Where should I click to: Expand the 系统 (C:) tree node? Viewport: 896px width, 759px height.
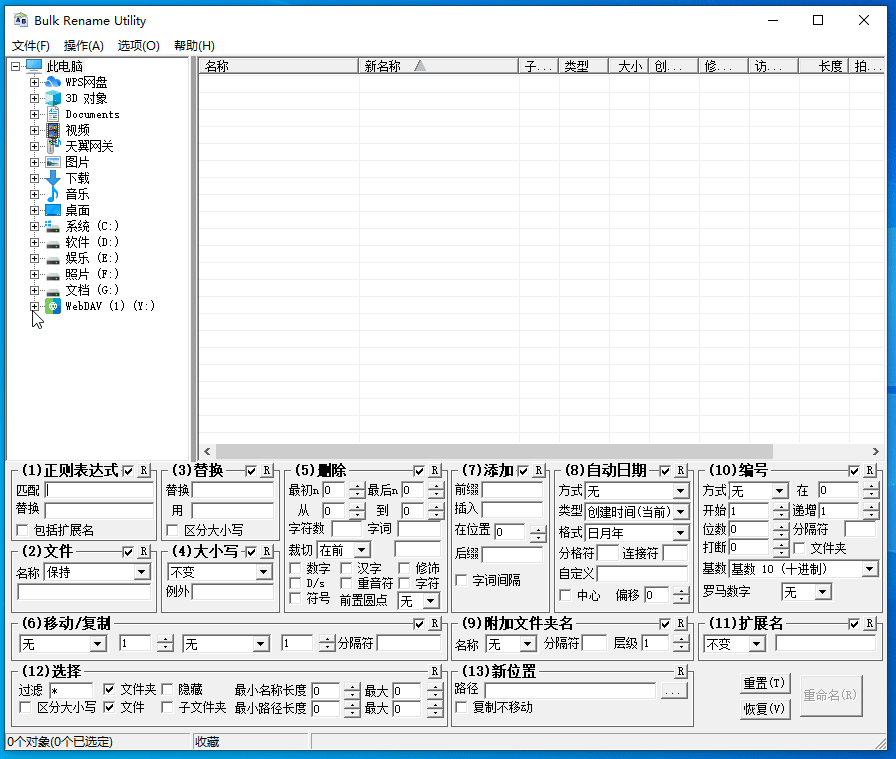34,226
